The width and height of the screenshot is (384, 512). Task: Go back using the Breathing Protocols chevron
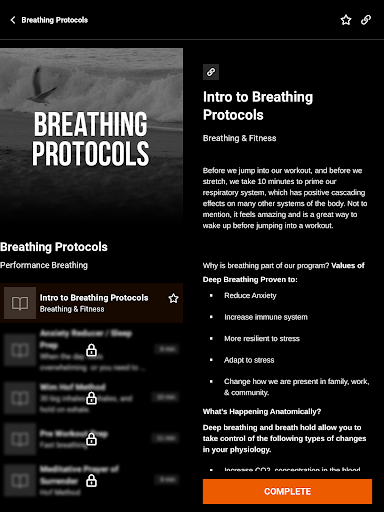click(x=13, y=20)
